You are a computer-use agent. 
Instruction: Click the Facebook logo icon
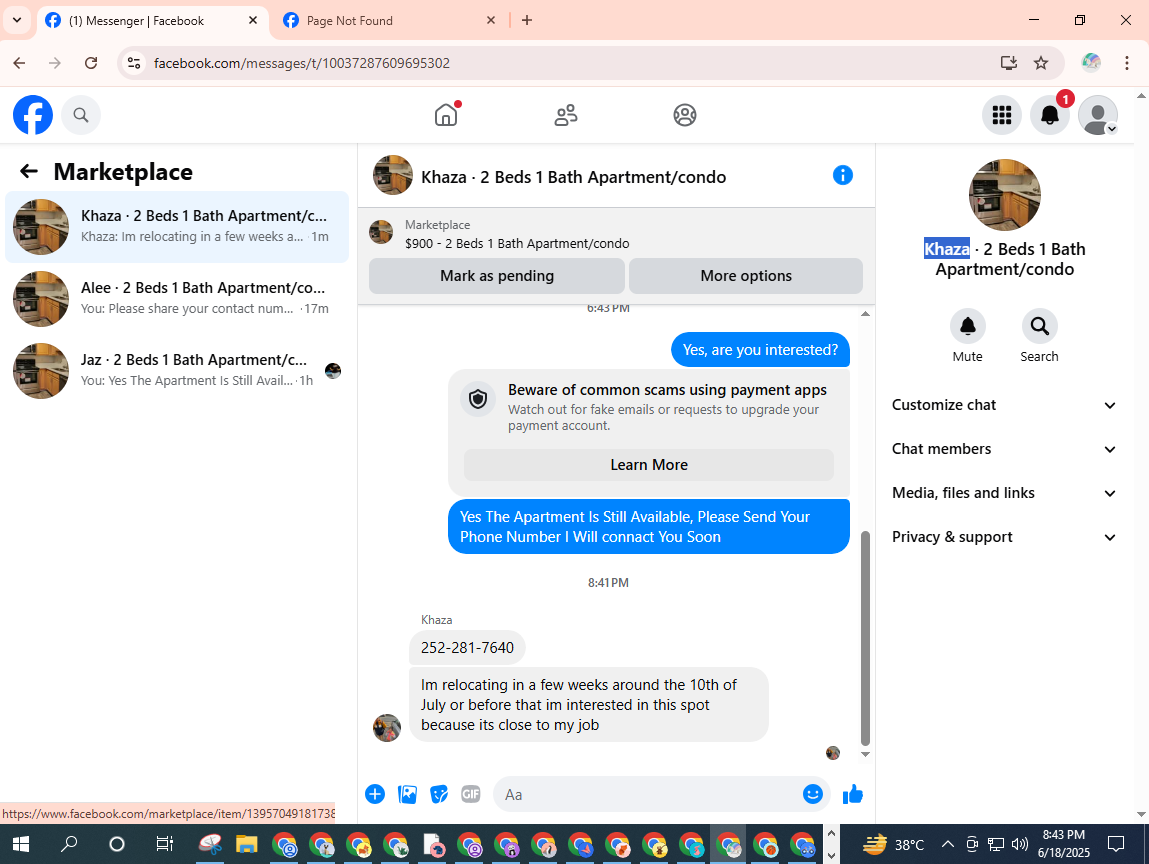(x=33, y=115)
